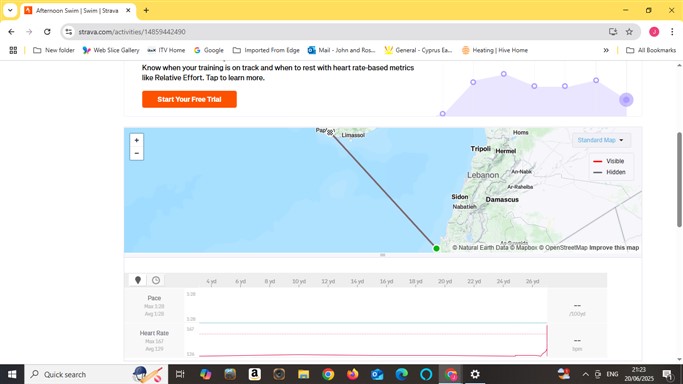The image size is (683, 384).
Task: Go back to the previous page
Action: pos(11,32)
